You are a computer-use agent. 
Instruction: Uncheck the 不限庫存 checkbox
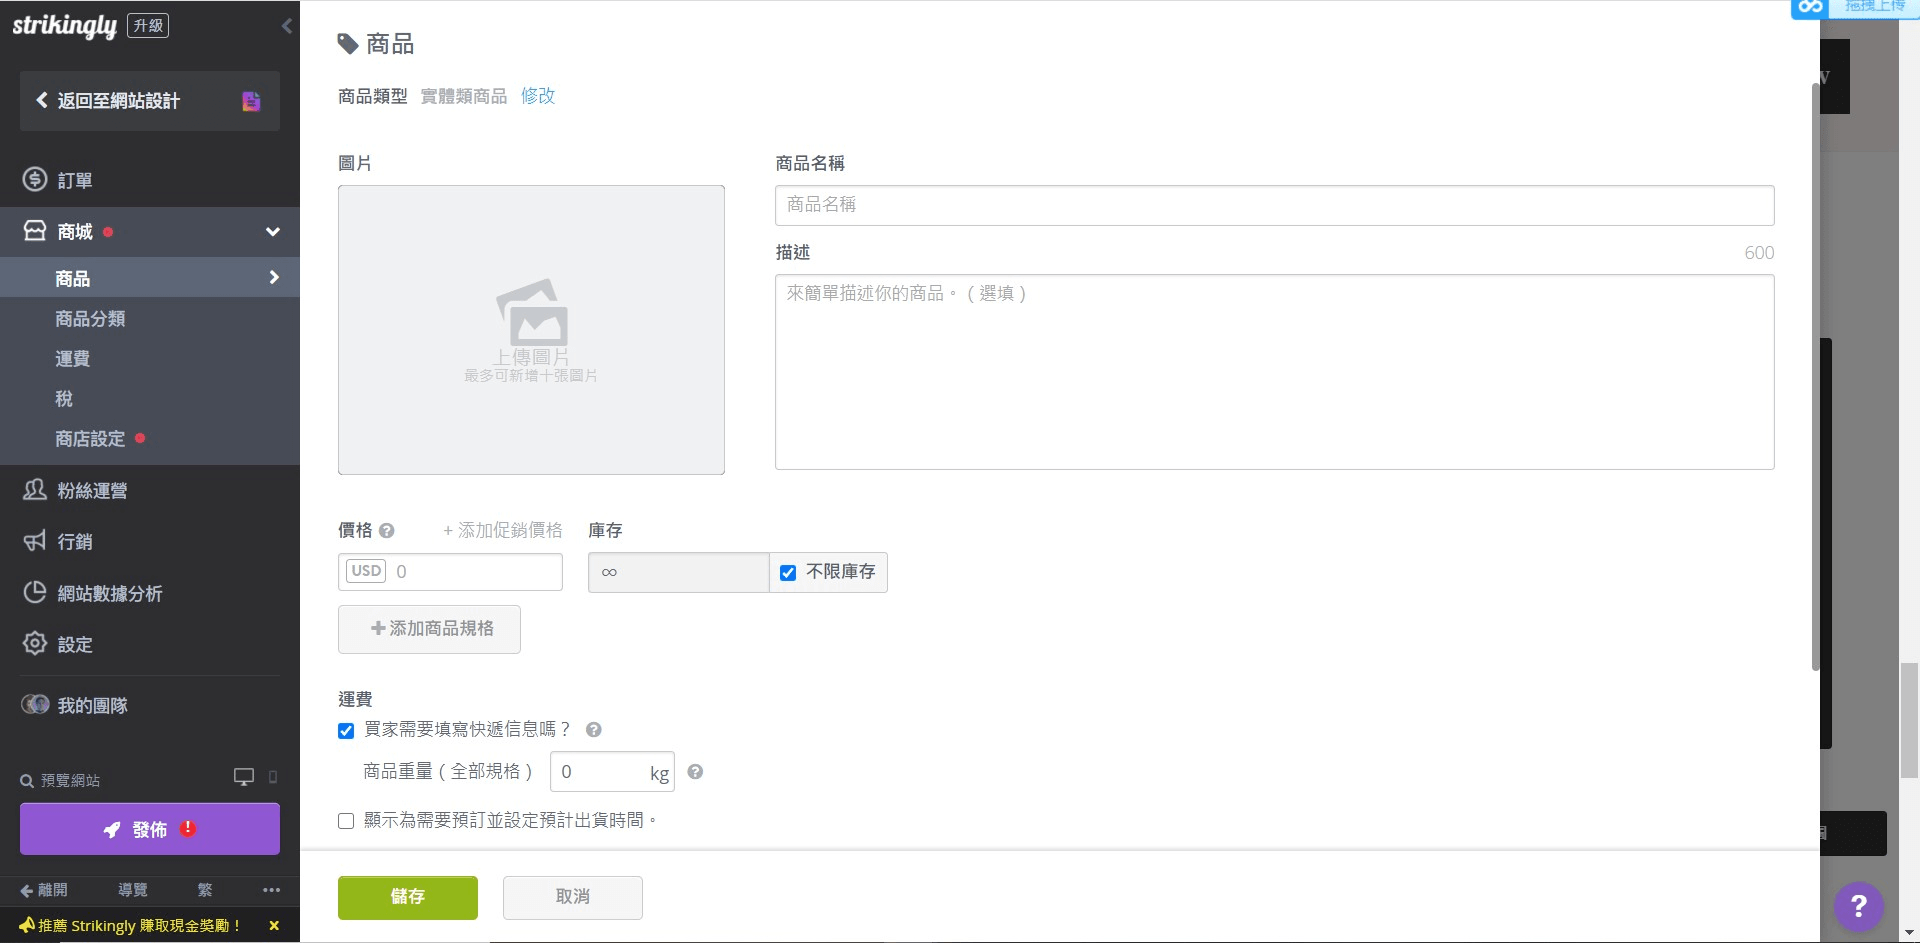(788, 572)
